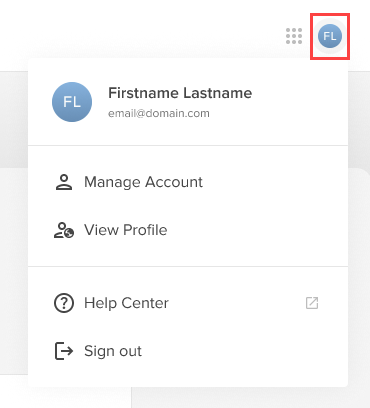Click the View Profile globe-person icon
Viewport: 370px width, 408px height.
[x=64, y=230]
